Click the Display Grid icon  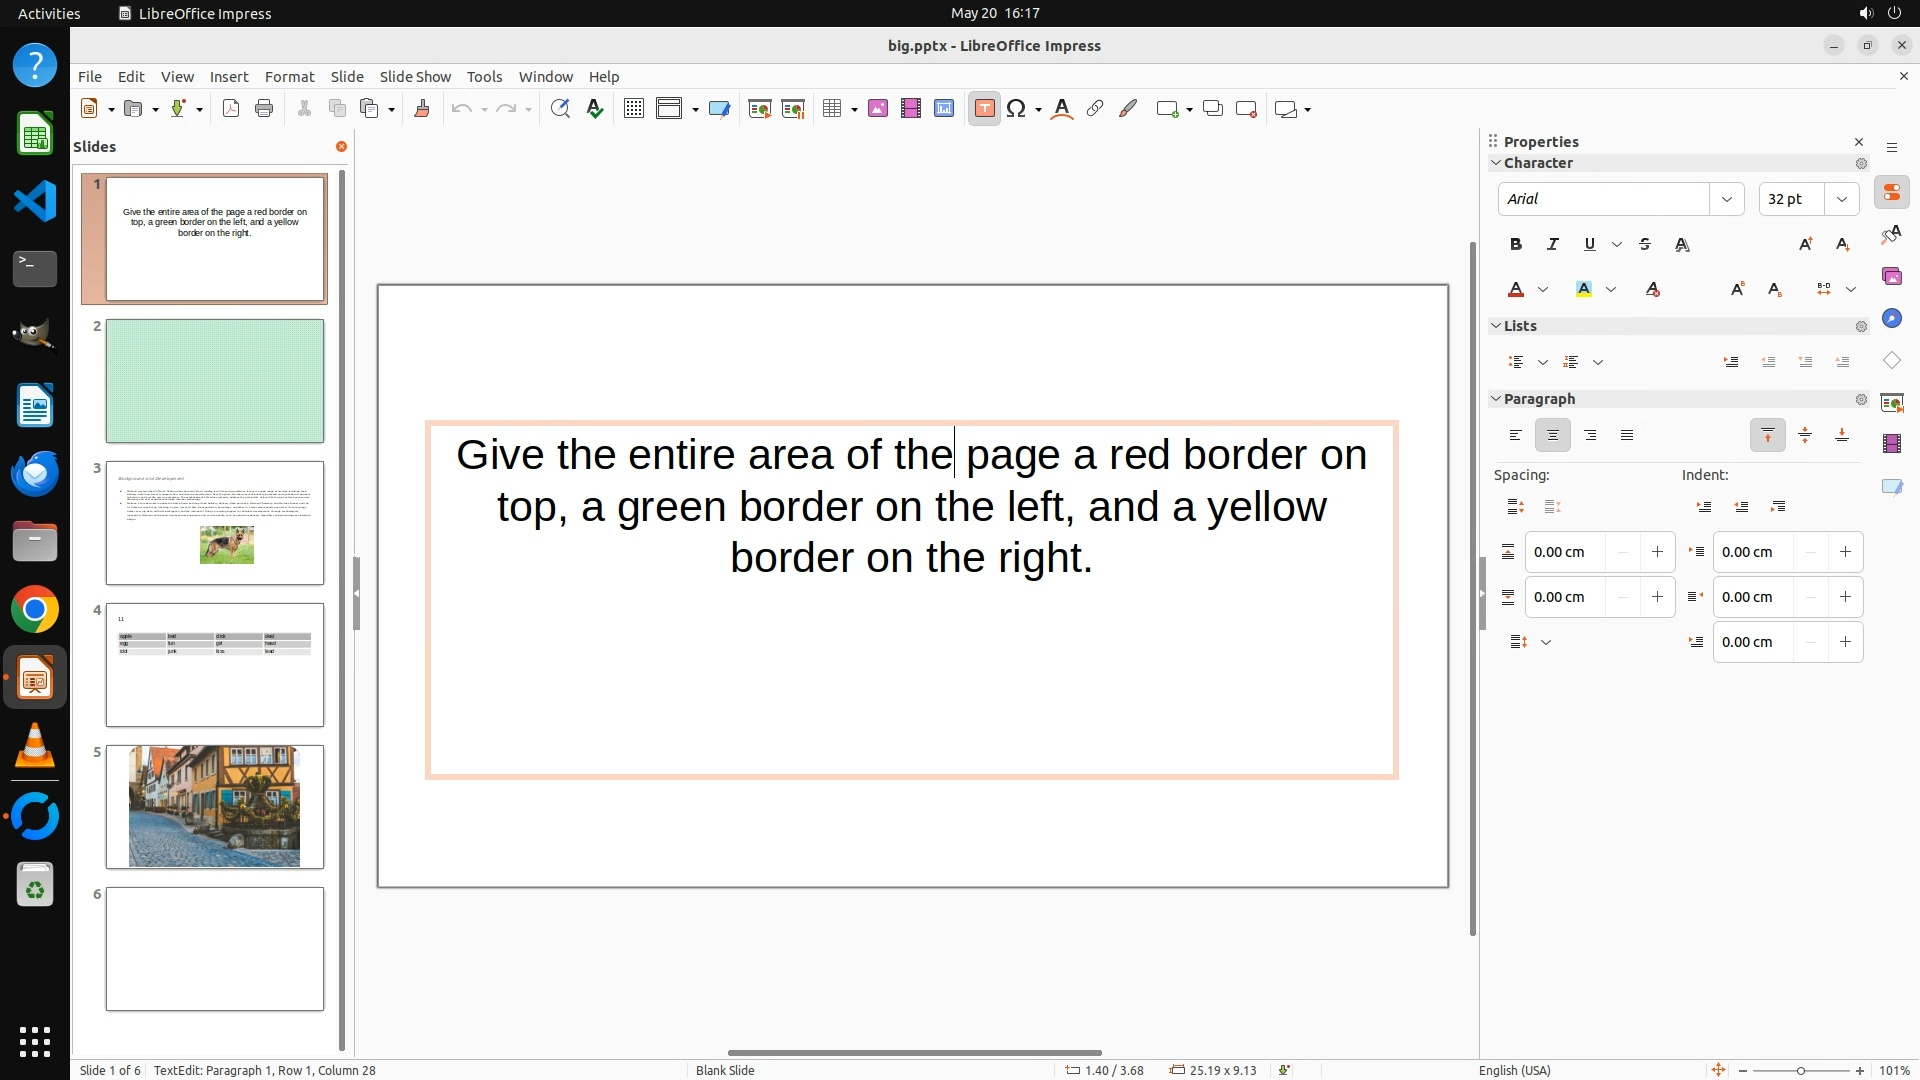click(x=633, y=109)
